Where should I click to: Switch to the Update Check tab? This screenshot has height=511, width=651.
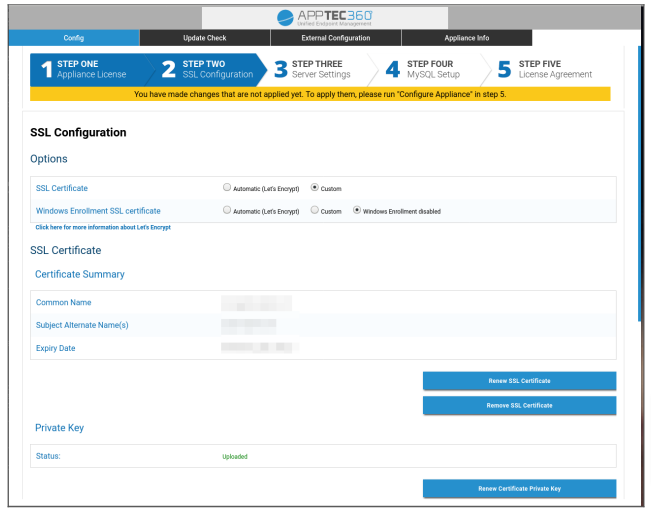tap(204, 38)
